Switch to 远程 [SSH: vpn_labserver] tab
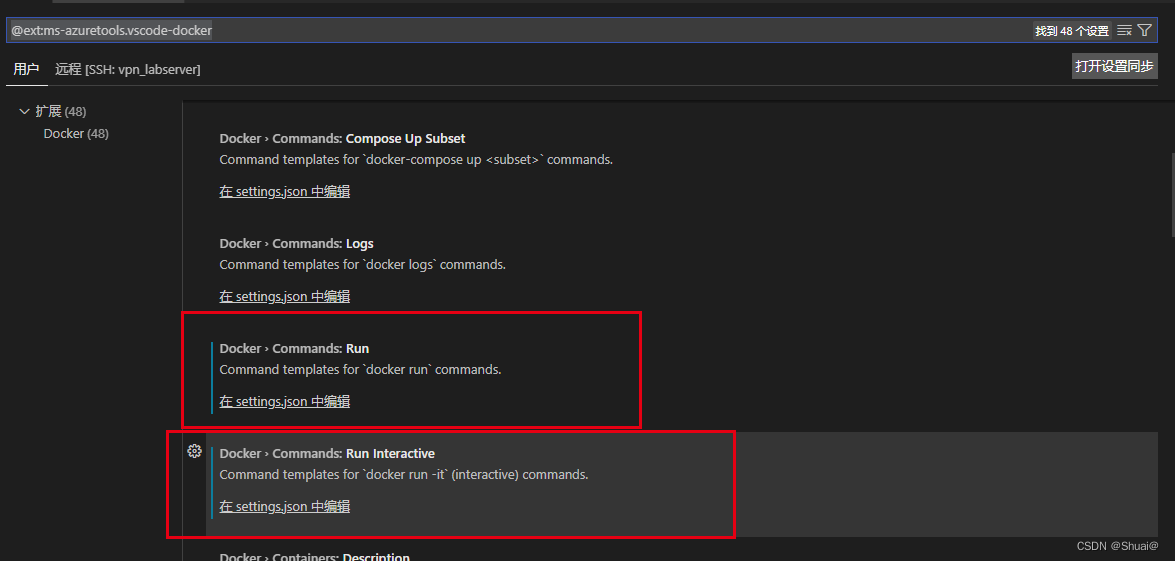The height and width of the screenshot is (561, 1175). (x=127, y=70)
